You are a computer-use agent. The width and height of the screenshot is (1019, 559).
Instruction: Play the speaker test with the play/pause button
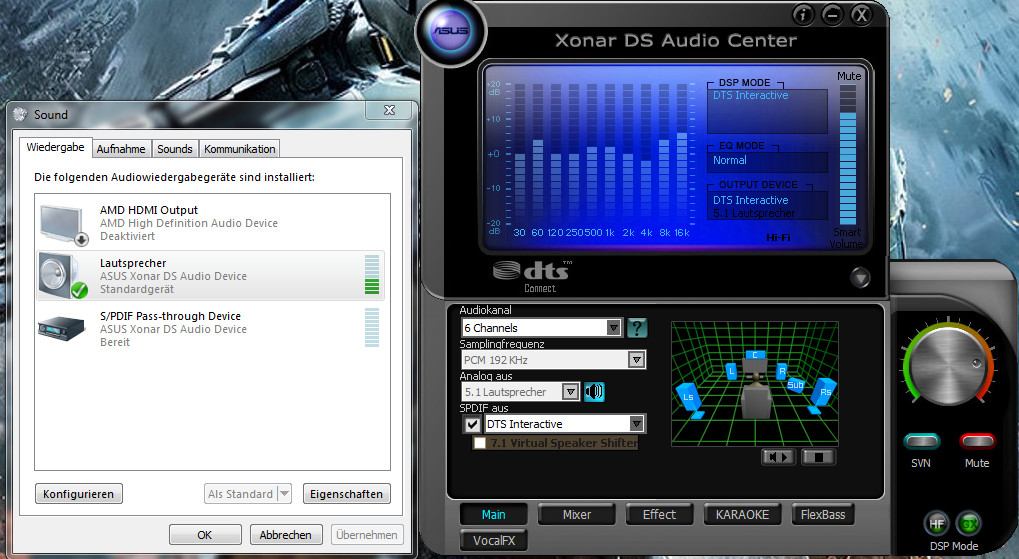[x=778, y=457]
